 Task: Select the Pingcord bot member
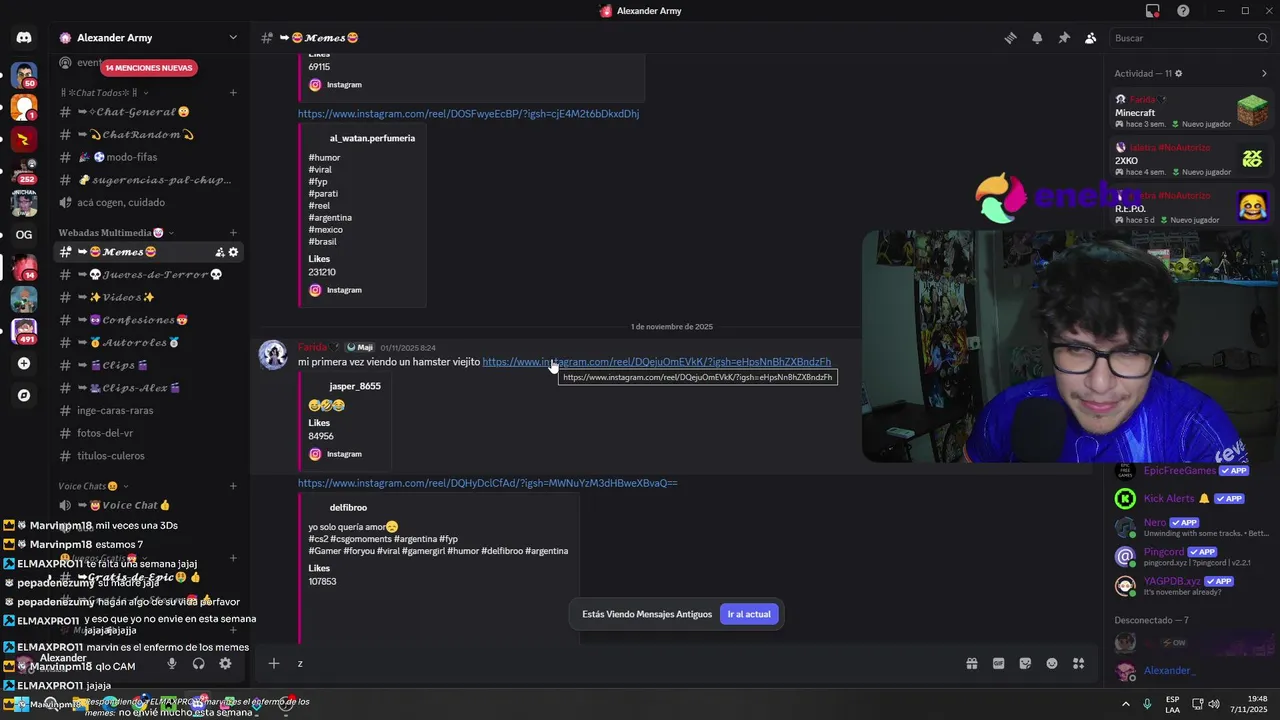(1191, 556)
